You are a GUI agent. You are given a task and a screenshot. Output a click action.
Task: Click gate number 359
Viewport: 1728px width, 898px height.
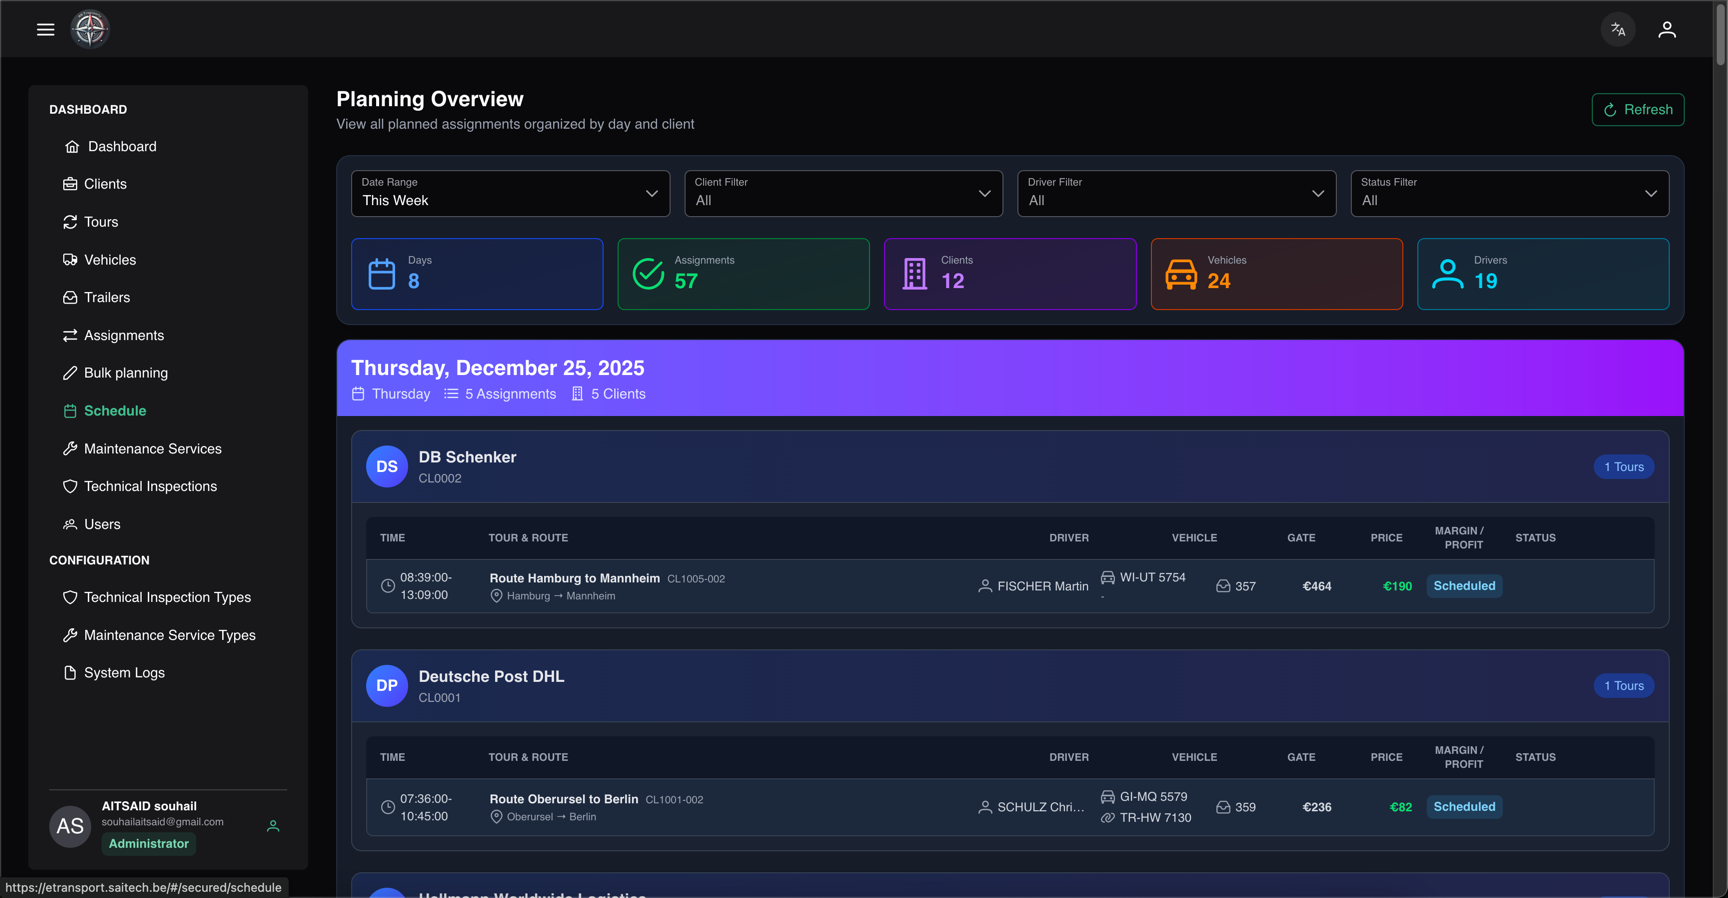click(1245, 807)
